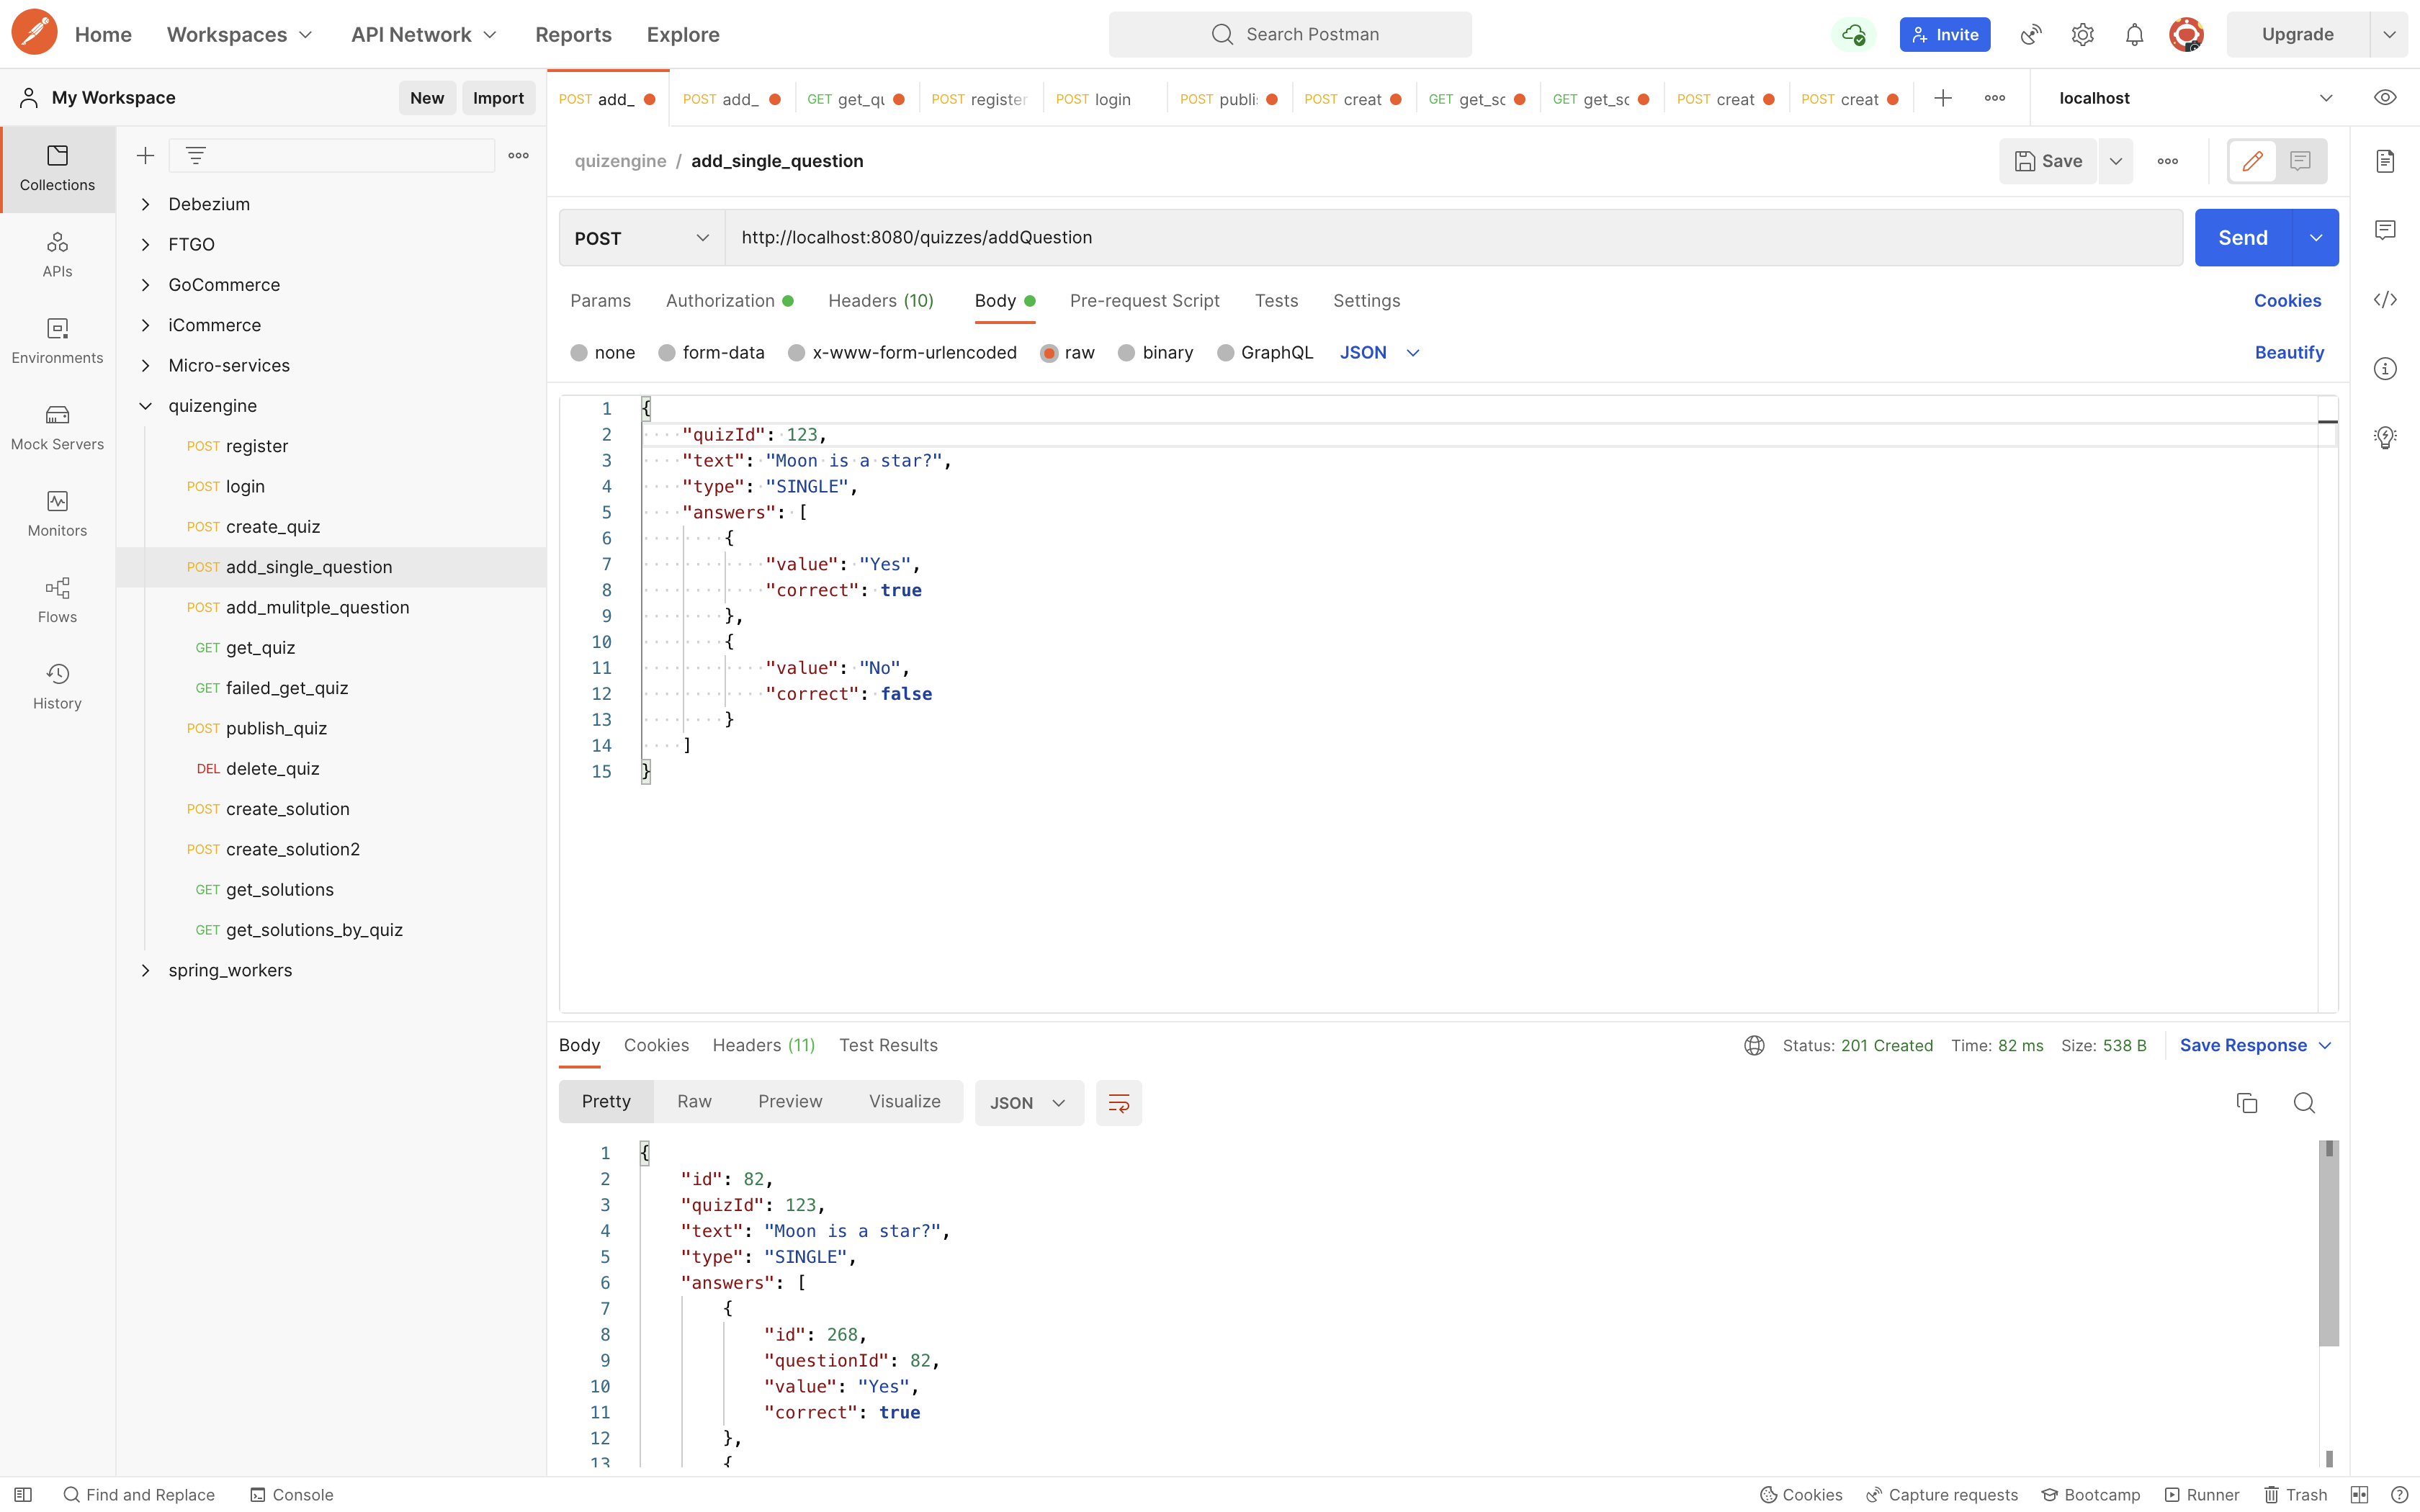Expand the spring_workers collection
This screenshot has height=1512, width=2420.
[146, 970]
